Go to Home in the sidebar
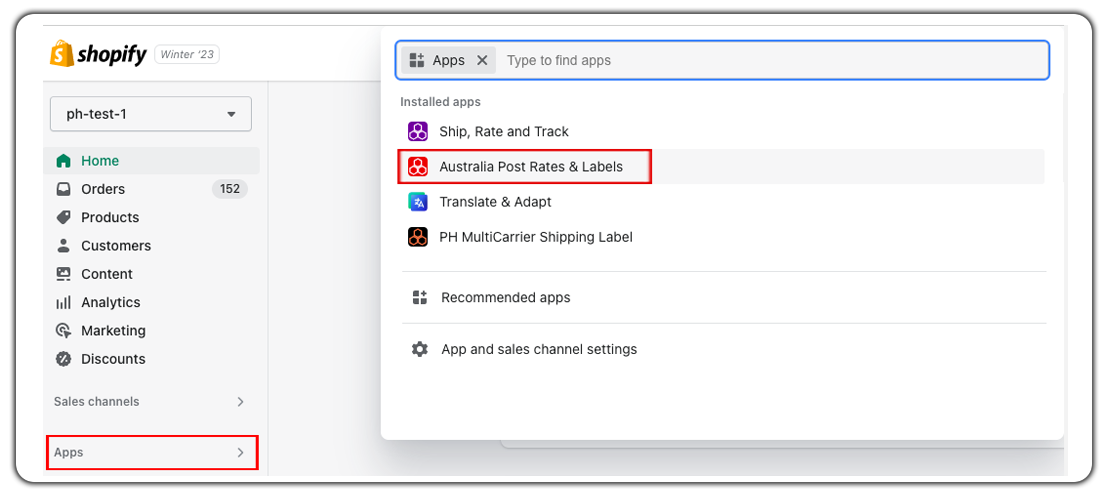 pos(151,161)
